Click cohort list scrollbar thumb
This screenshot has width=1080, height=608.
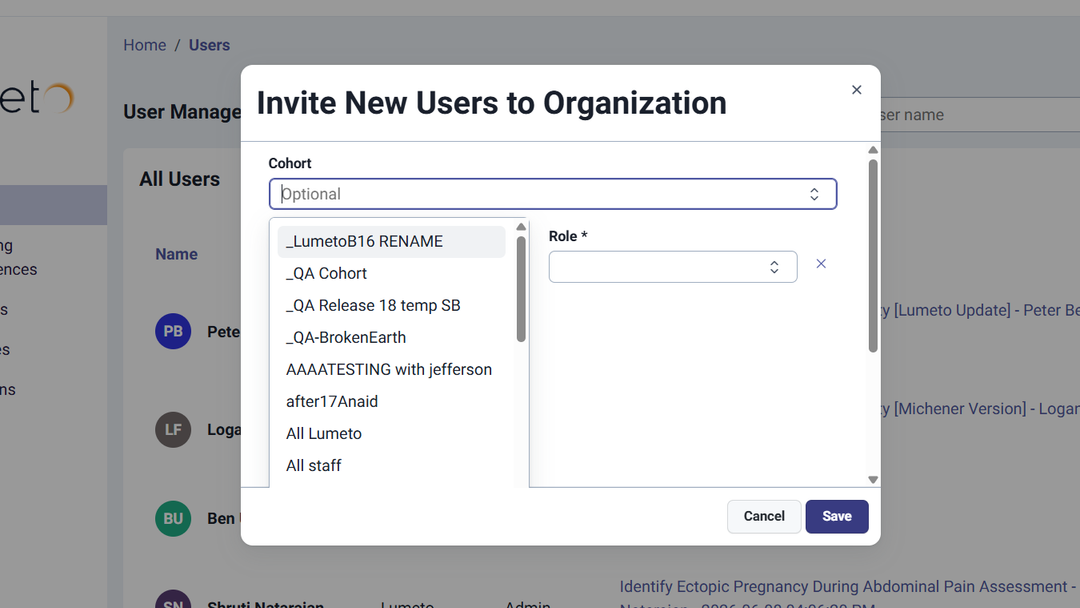pos(521,289)
